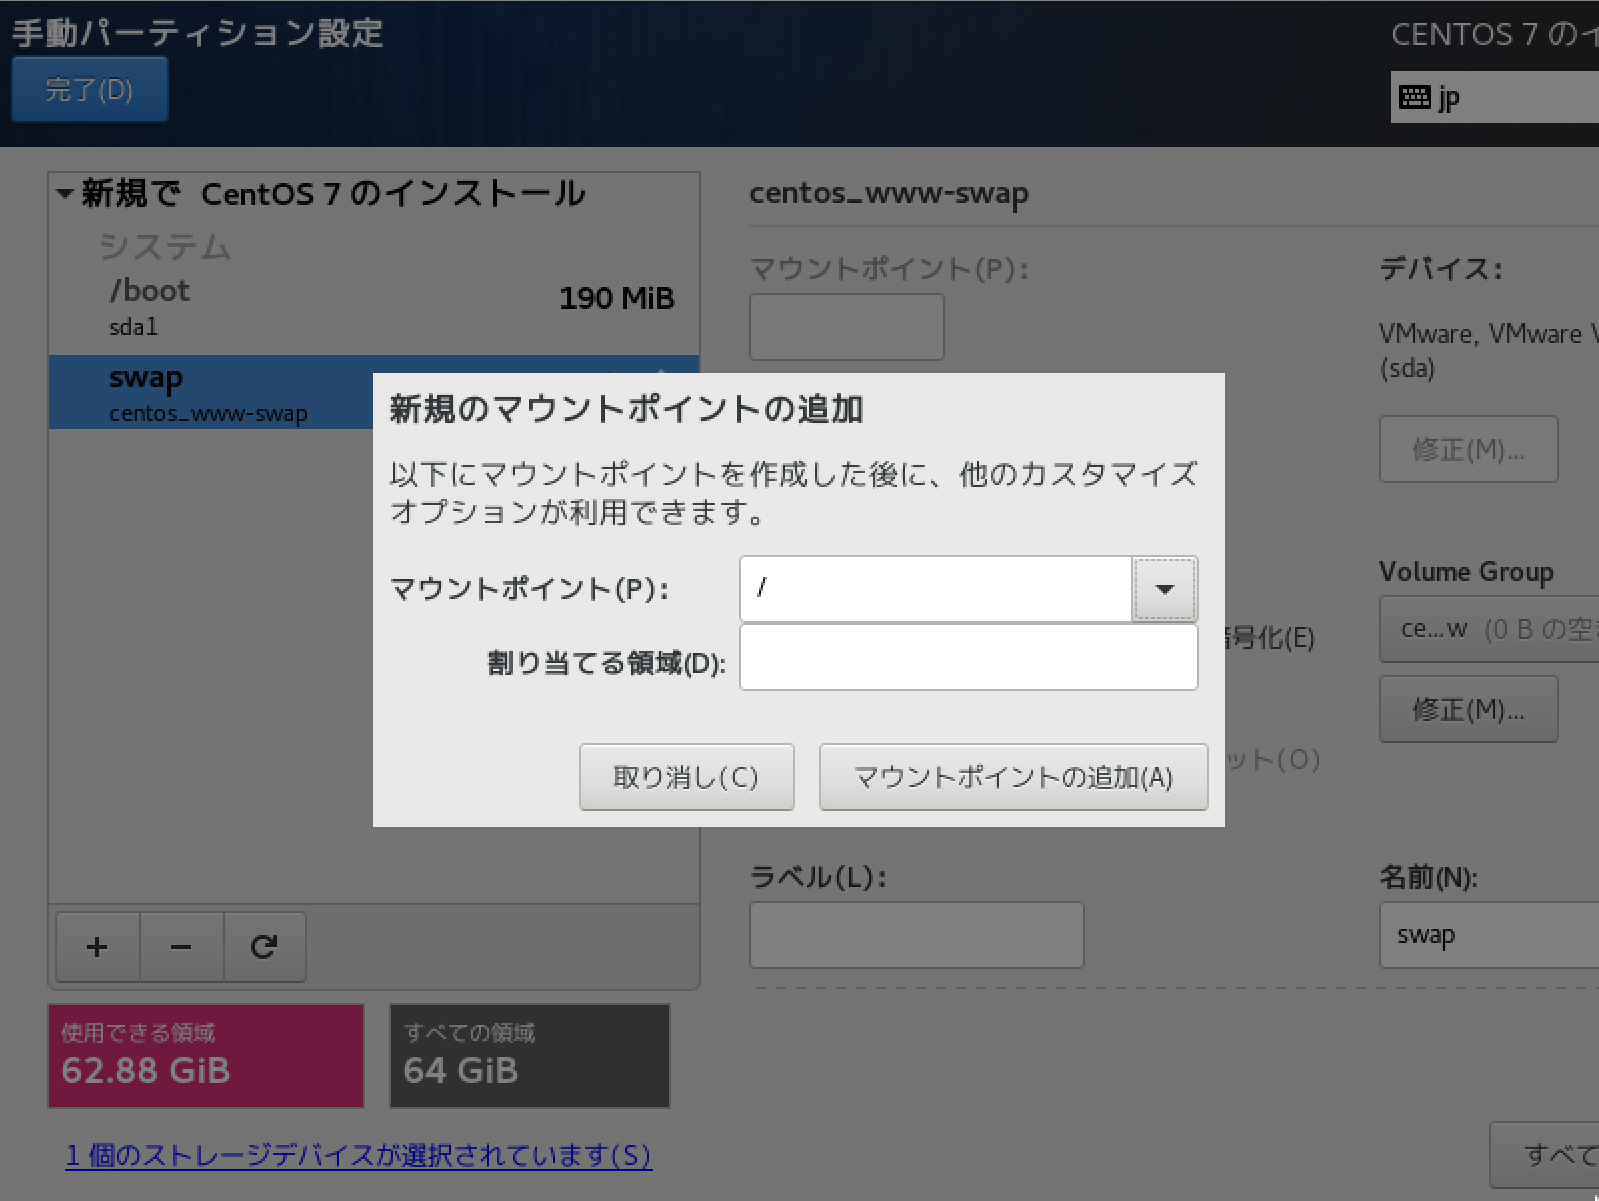Click the 名前(N) field containing swap
1599x1201 pixels.
(1489, 935)
